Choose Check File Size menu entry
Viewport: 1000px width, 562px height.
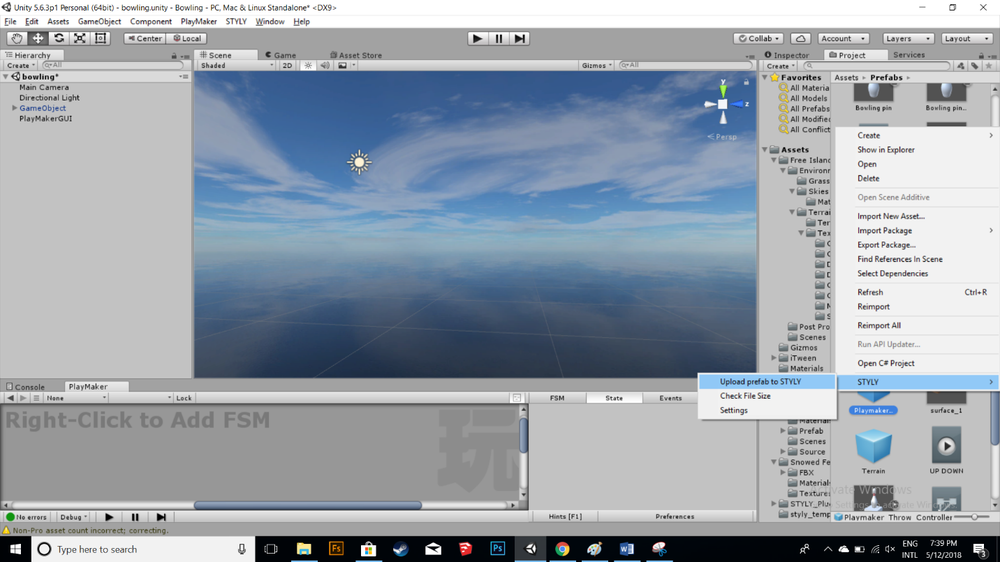point(767,396)
